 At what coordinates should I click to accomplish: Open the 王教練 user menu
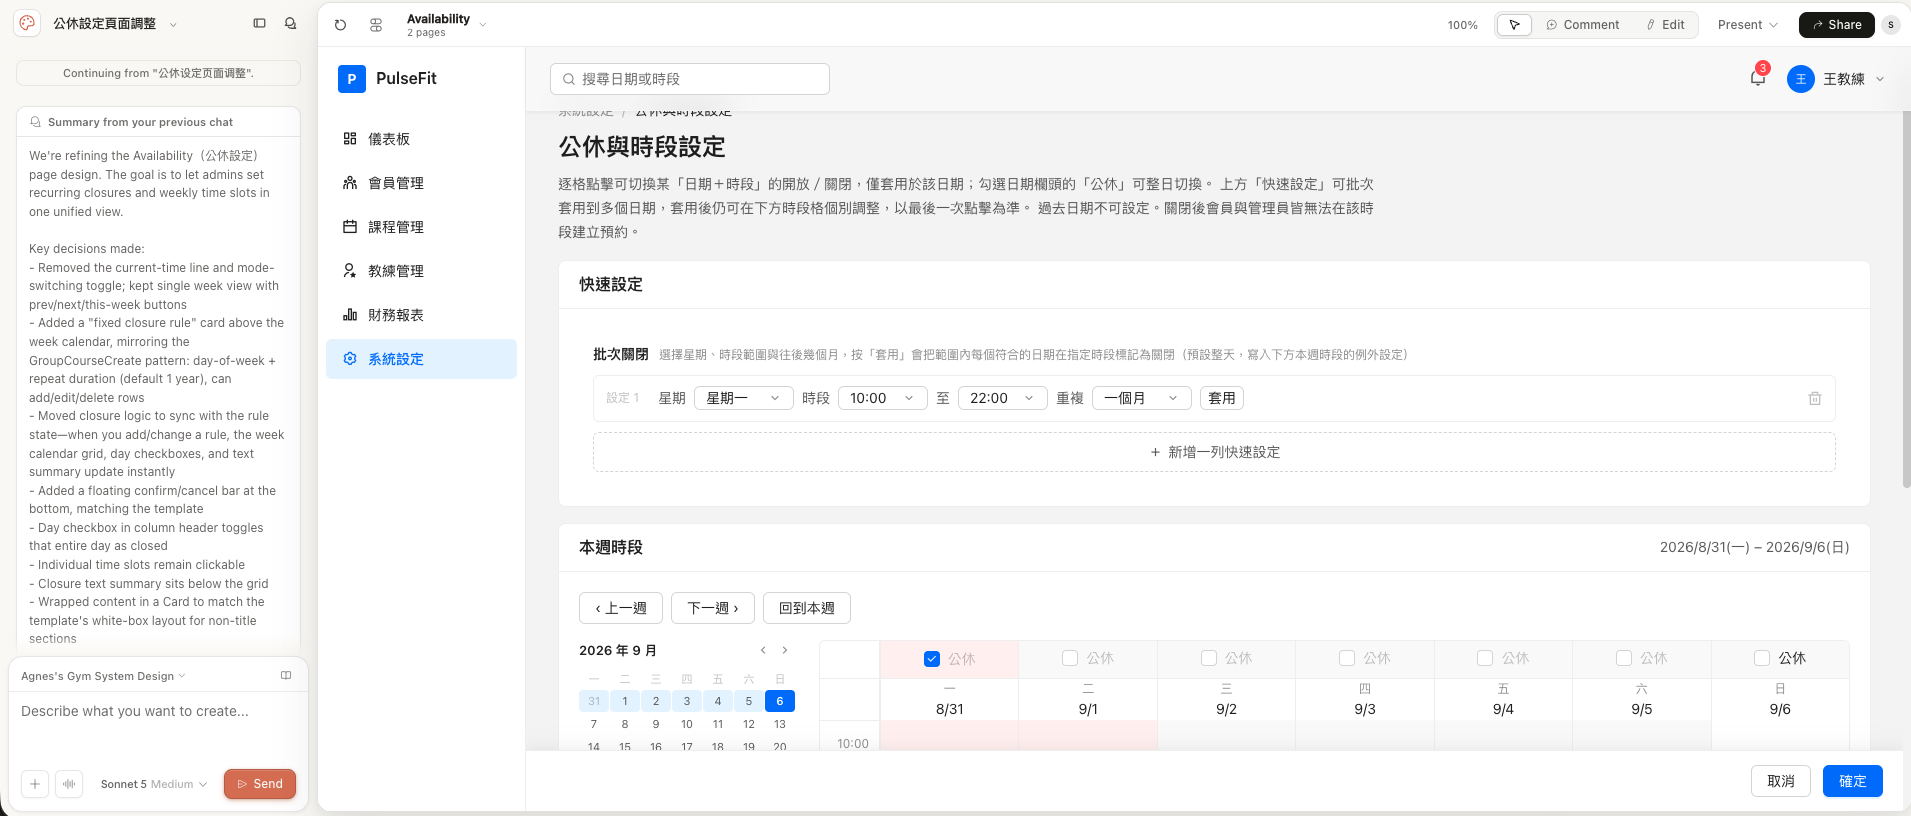(x=1836, y=79)
